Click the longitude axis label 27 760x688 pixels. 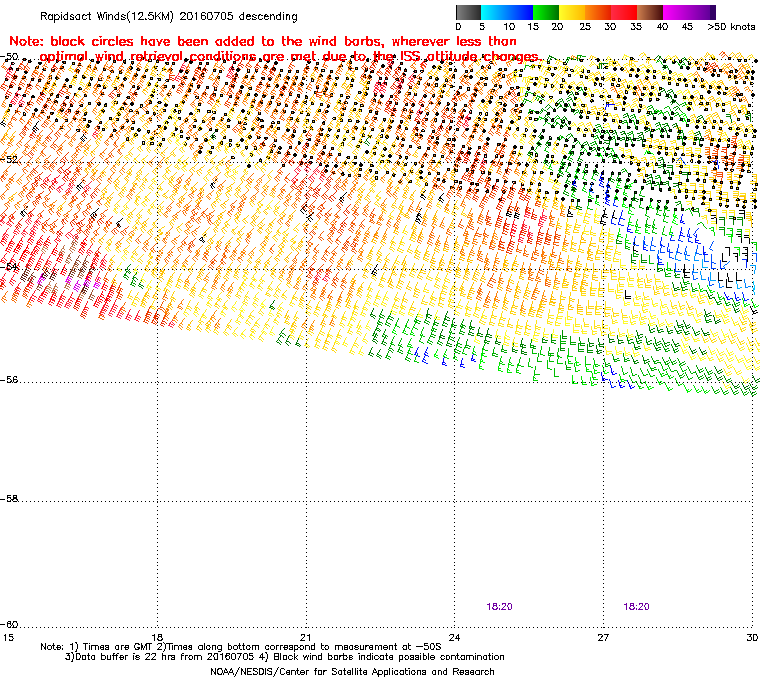coord(603,637)
